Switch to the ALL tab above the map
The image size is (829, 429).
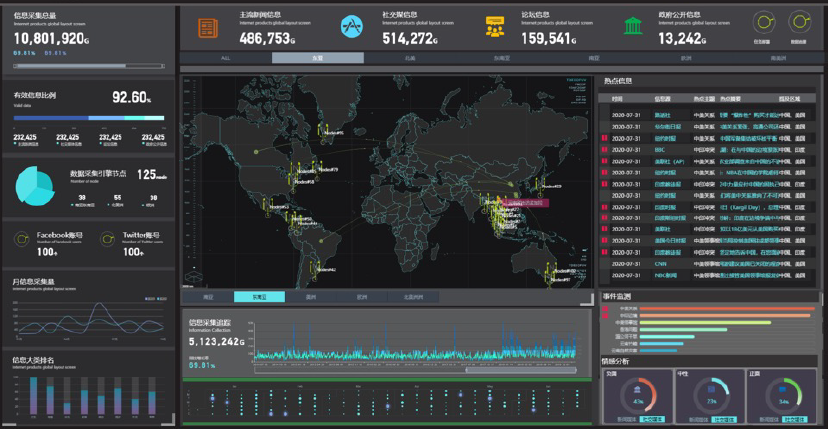pos(225,59)
